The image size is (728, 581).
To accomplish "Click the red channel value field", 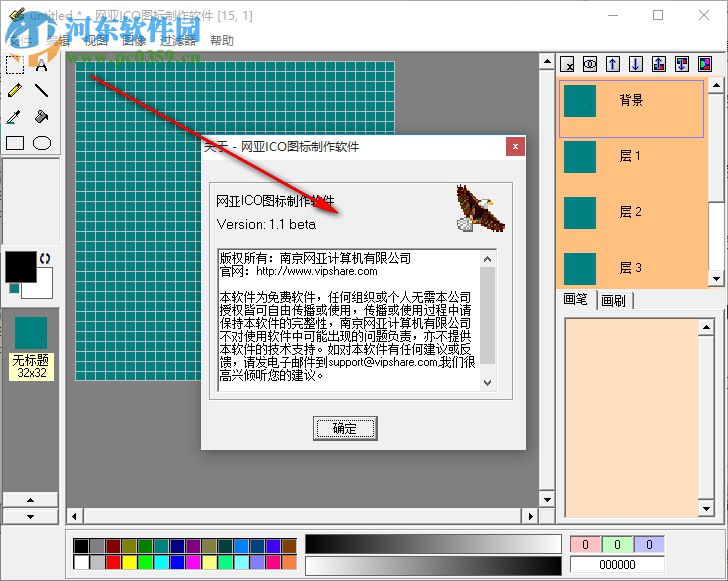I will tap(585, 544).
